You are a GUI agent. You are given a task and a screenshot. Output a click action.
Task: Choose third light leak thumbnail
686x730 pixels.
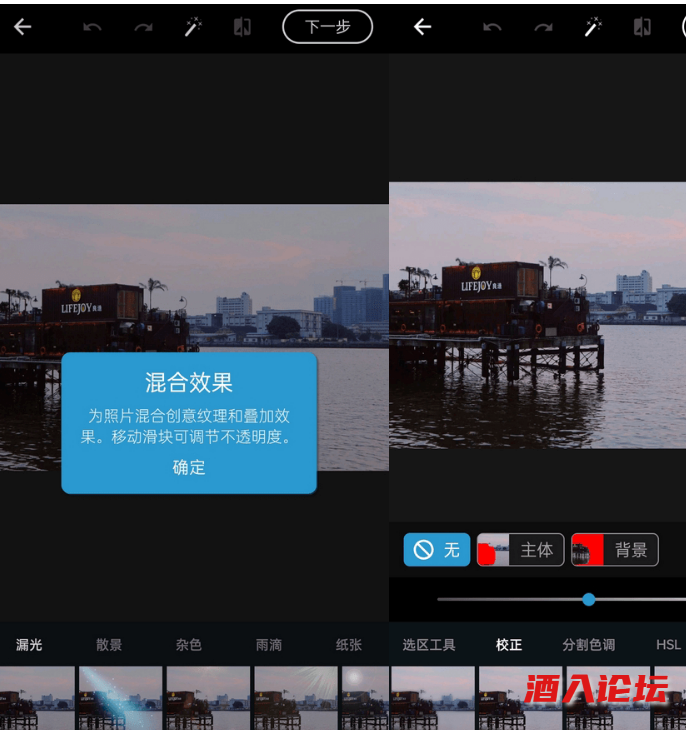point(208,698)
